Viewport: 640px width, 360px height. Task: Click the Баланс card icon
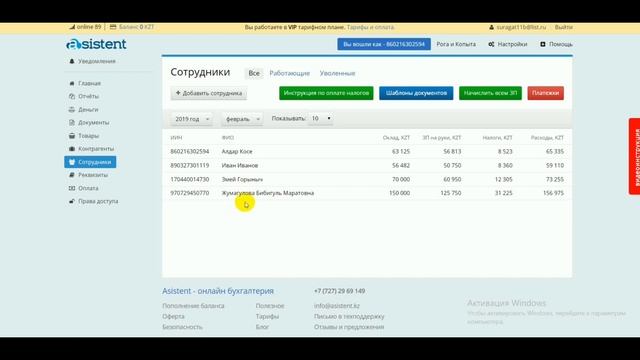tap(113, 27)
